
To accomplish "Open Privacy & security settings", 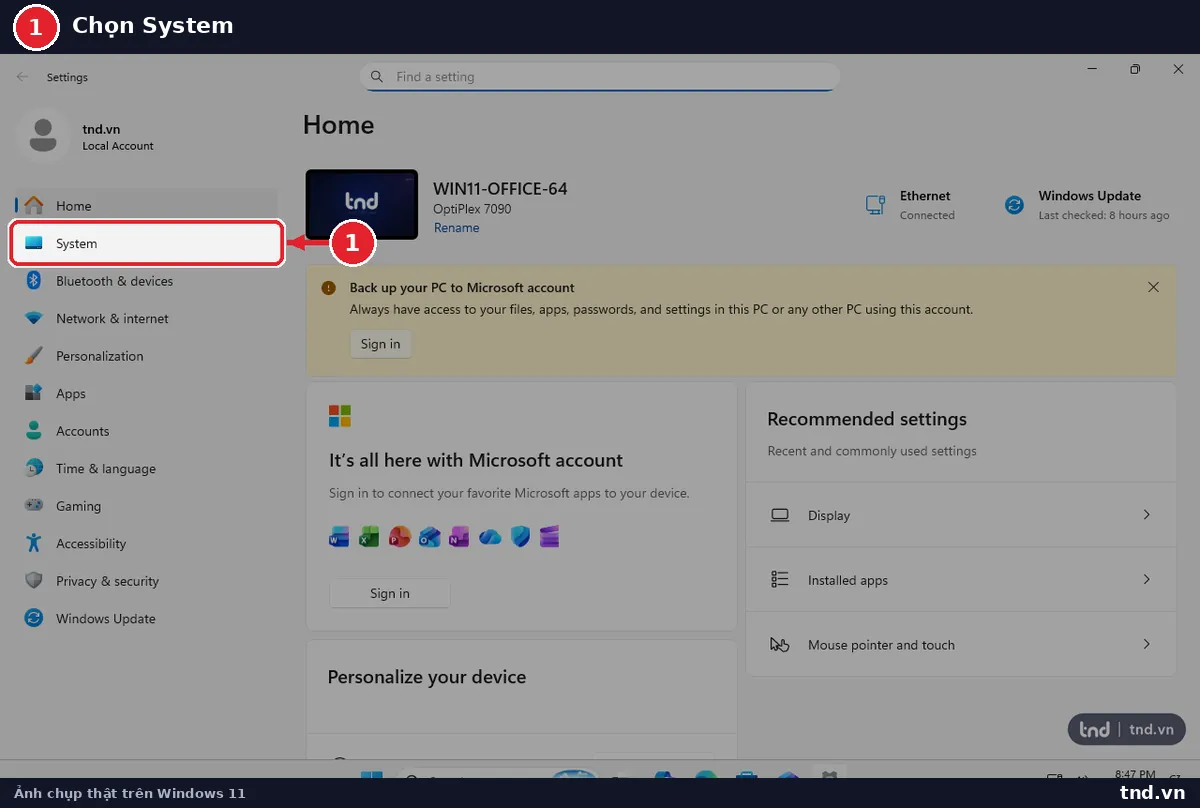I will [x=146, y=581].
